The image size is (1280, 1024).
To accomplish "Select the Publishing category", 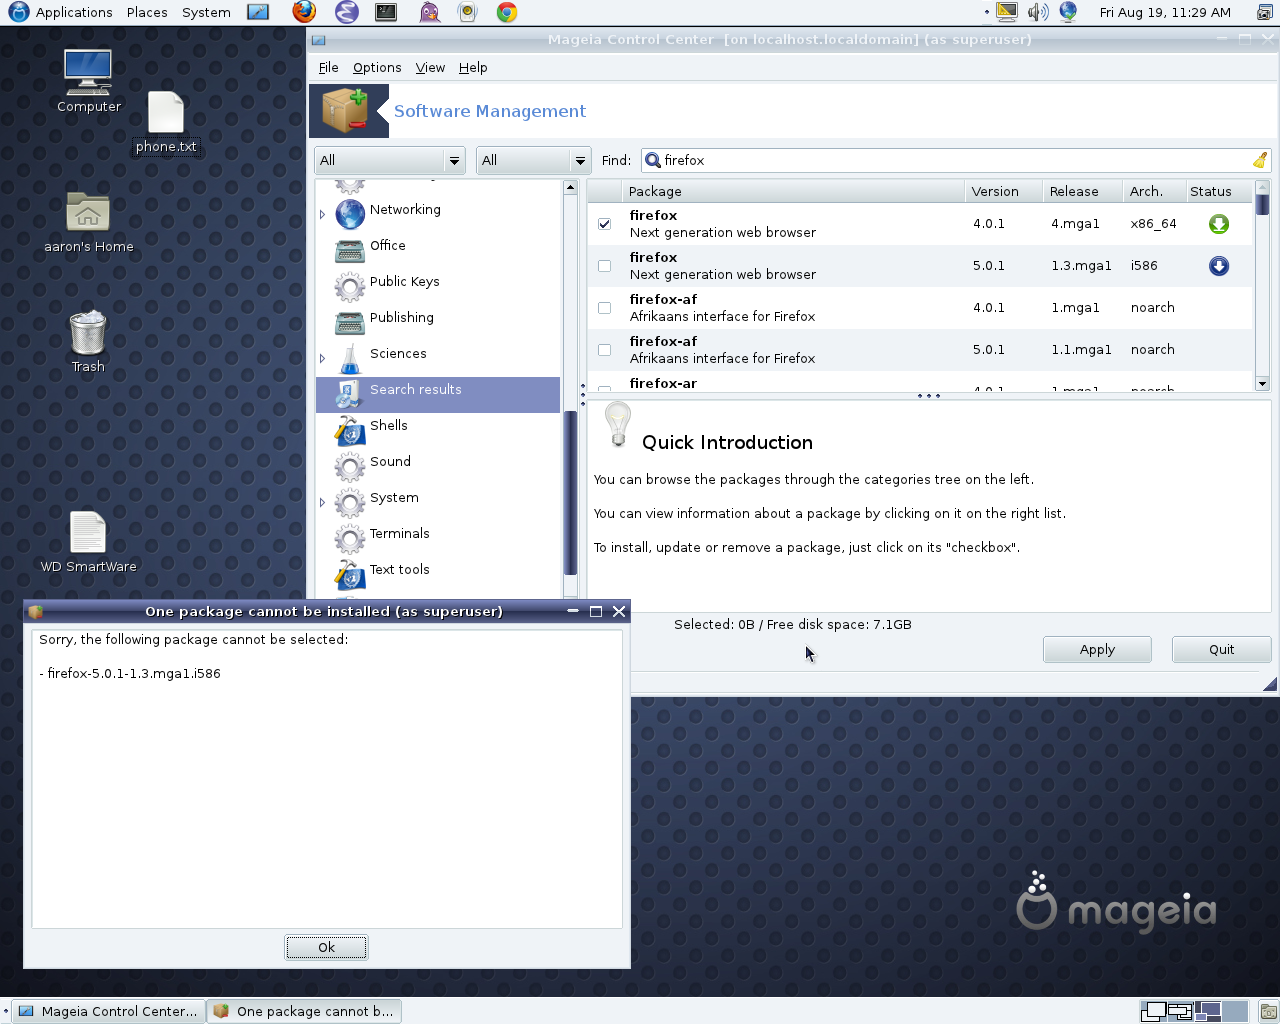I will coord(402,318).
